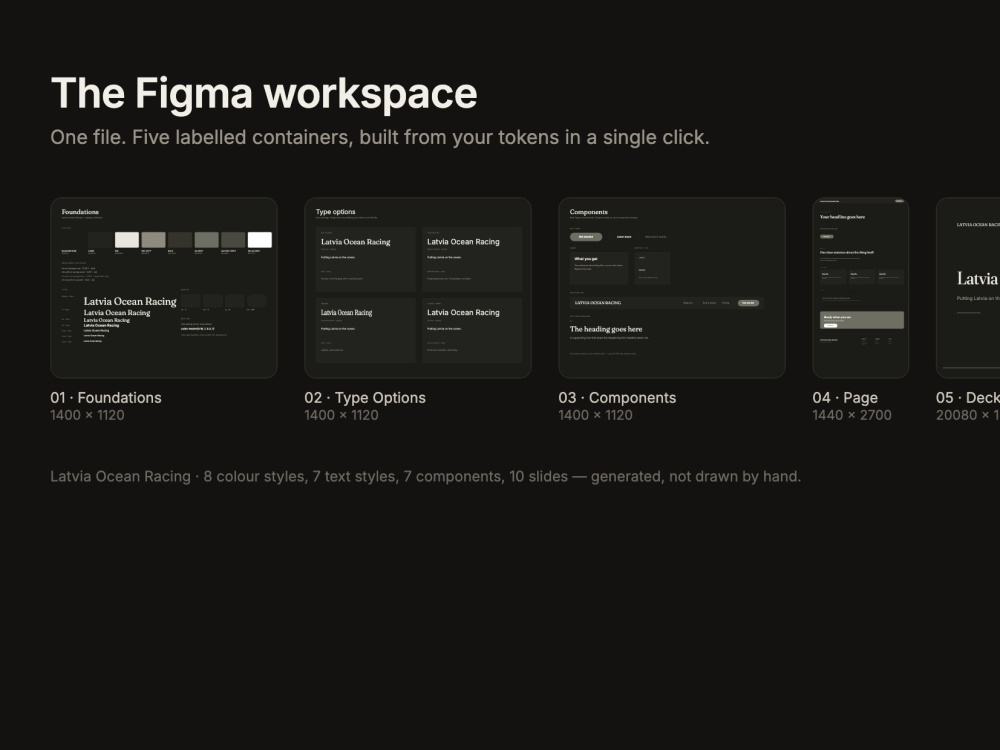This screenshot has height=750, width=1000.
Task: Click the '02 · Type Options' label
Action: [x=365, y=398]
